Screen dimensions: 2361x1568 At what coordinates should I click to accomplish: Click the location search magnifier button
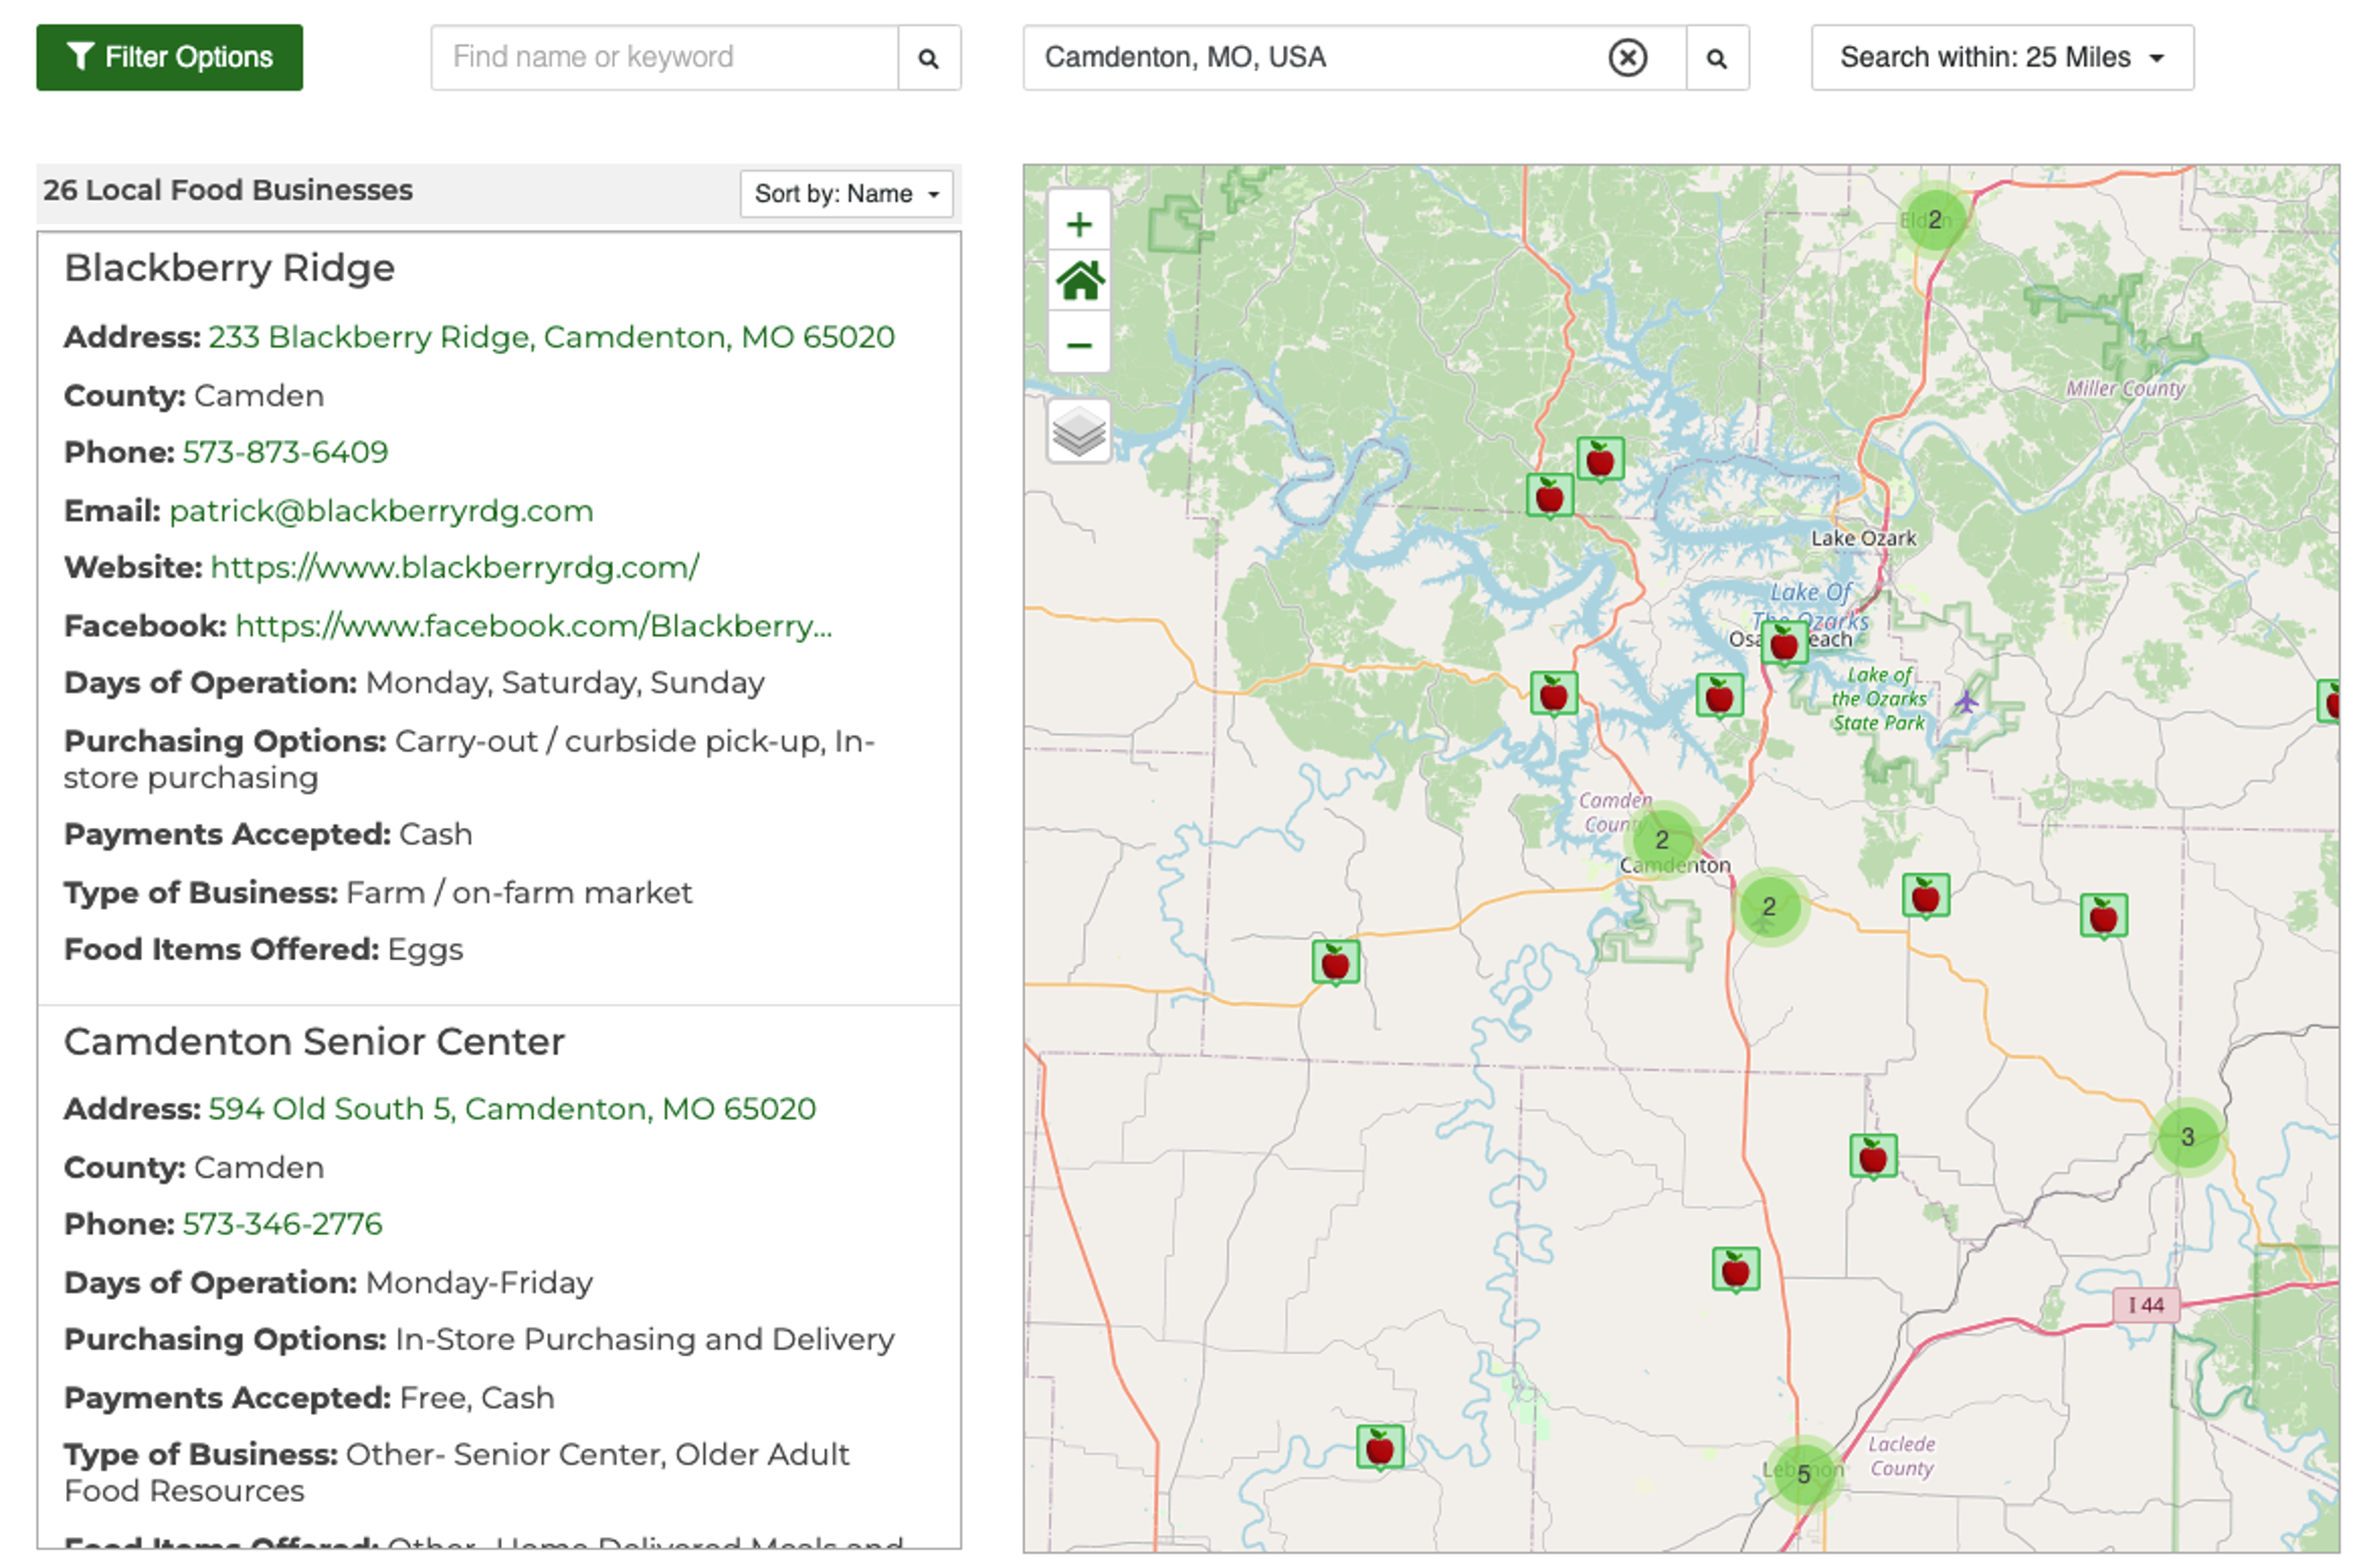click(x=1716, y=58)
